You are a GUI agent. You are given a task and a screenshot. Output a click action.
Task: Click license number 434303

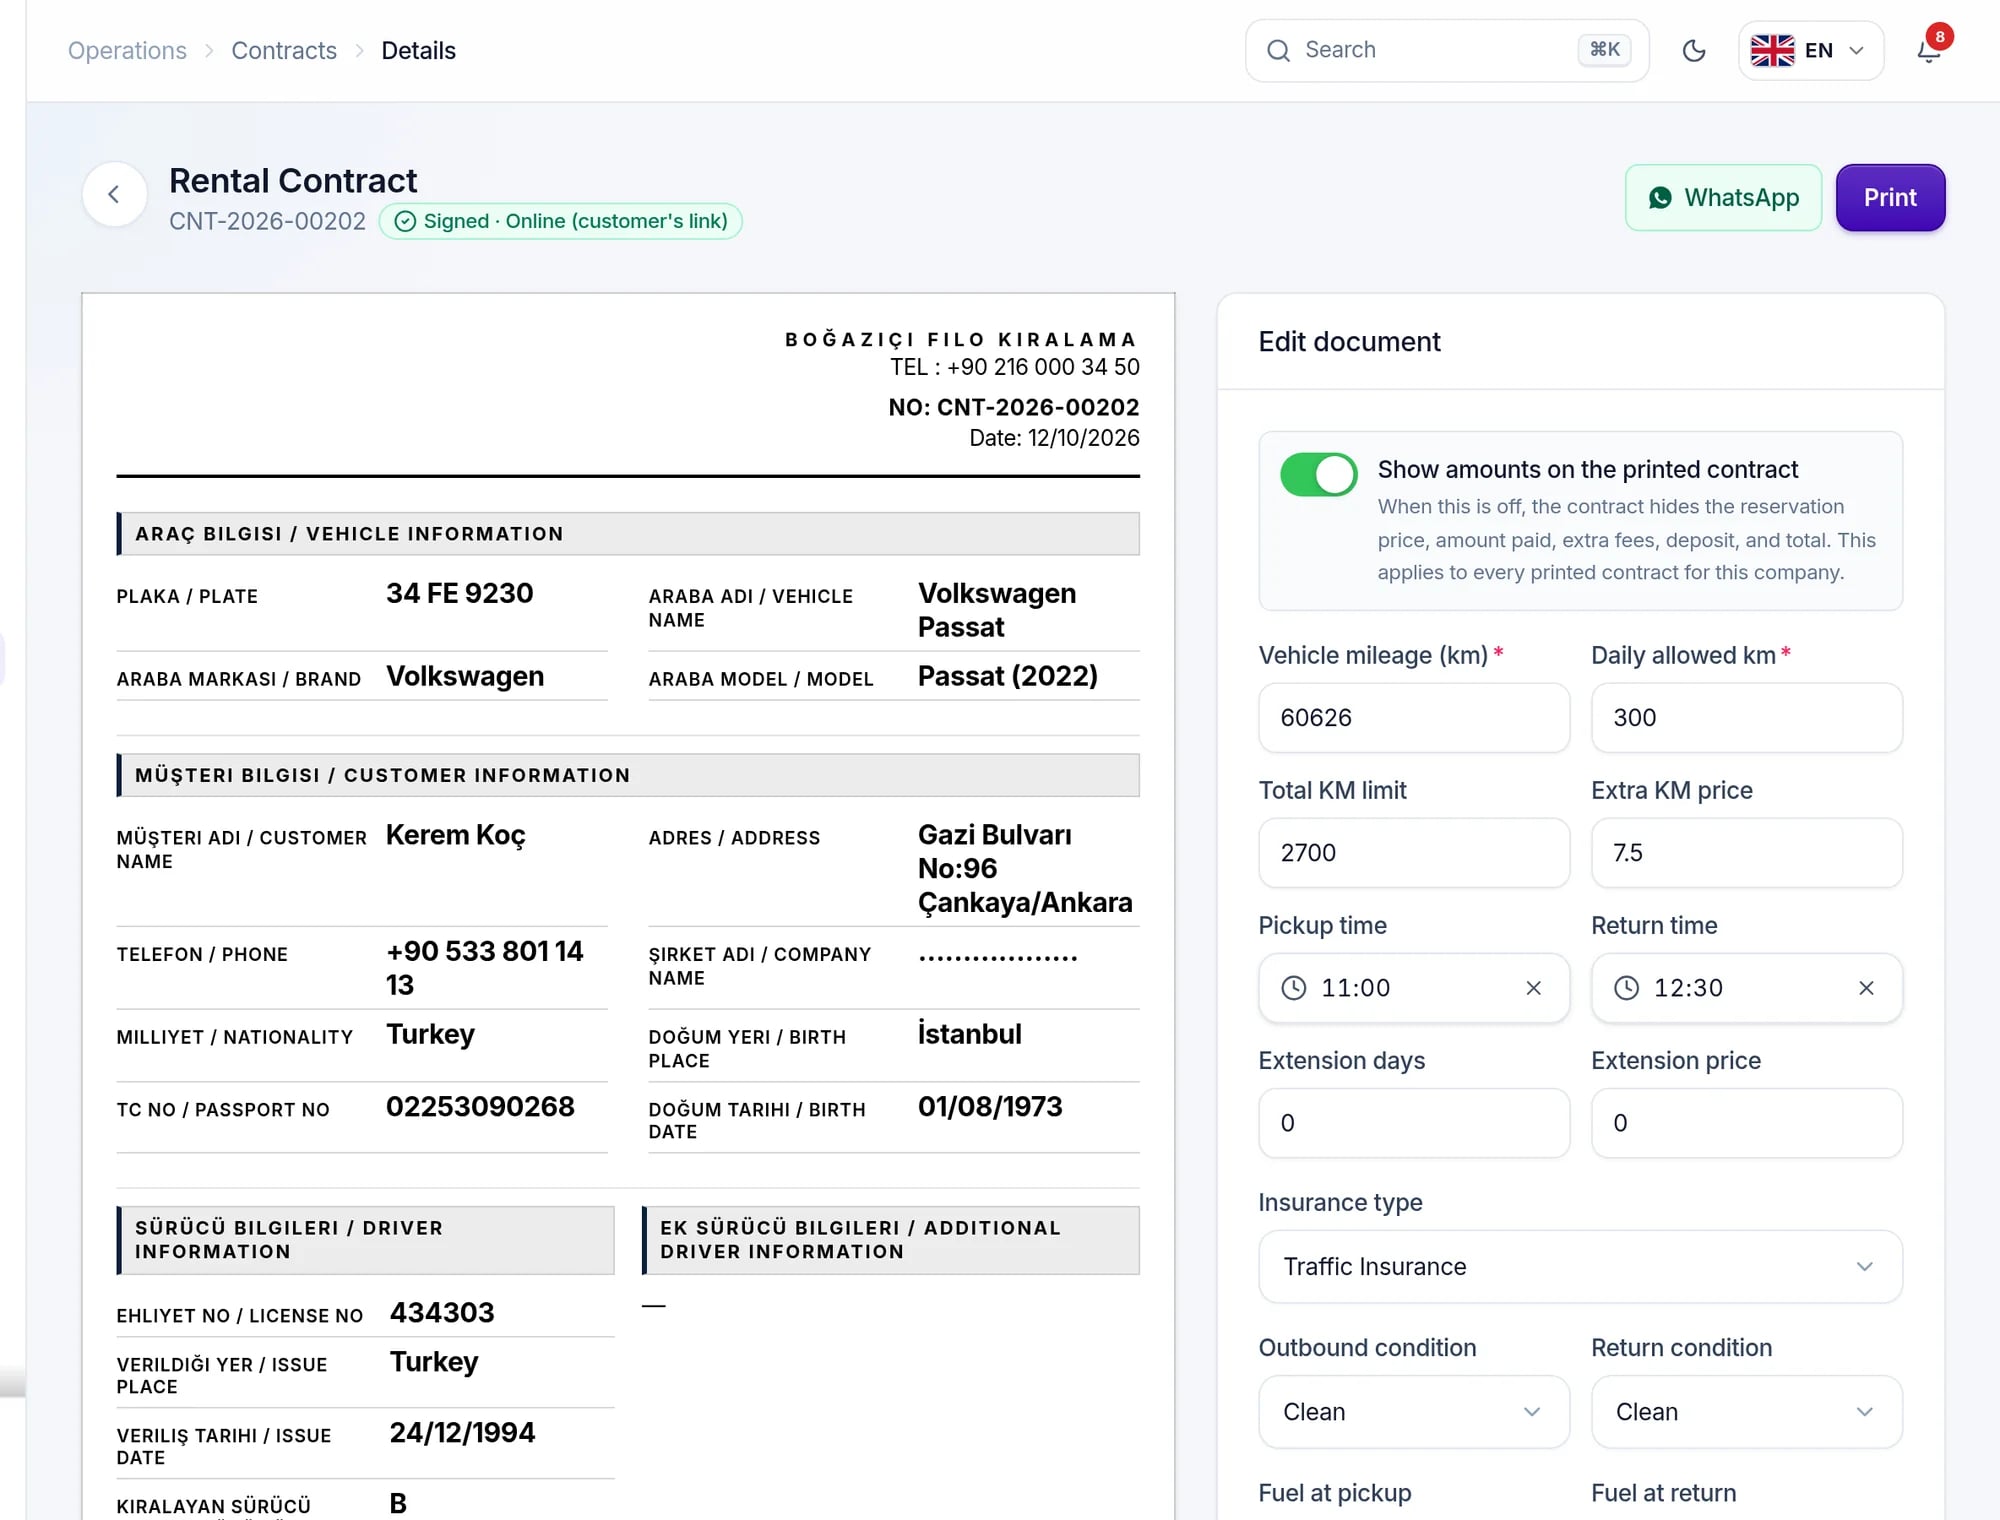tap(442, 1313)
